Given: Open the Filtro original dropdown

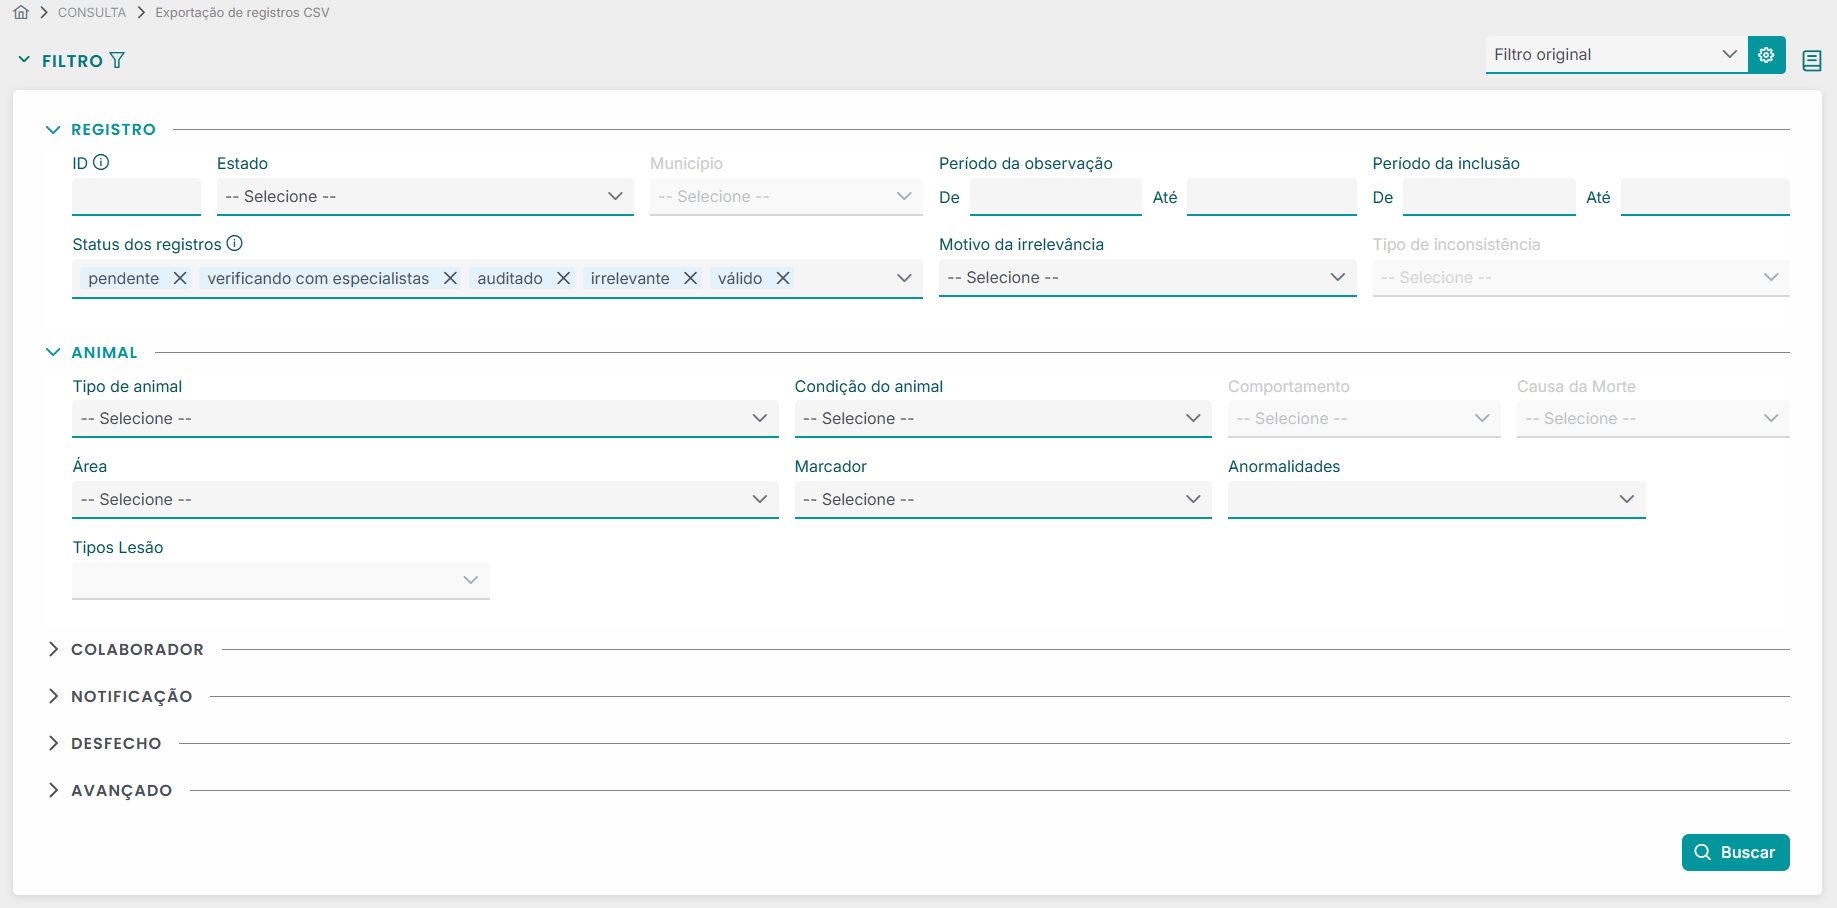Looking at the screenshot, I should [x=1615, y=55].
